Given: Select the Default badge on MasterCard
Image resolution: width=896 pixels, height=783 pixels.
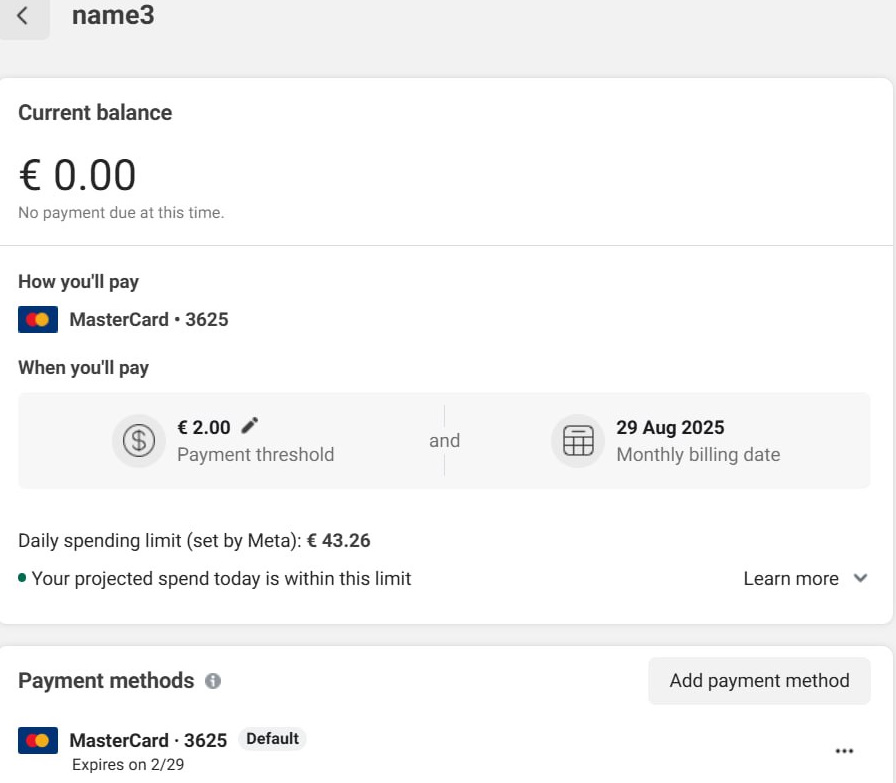Looking at the screenshot, I should tap(272, 739).
